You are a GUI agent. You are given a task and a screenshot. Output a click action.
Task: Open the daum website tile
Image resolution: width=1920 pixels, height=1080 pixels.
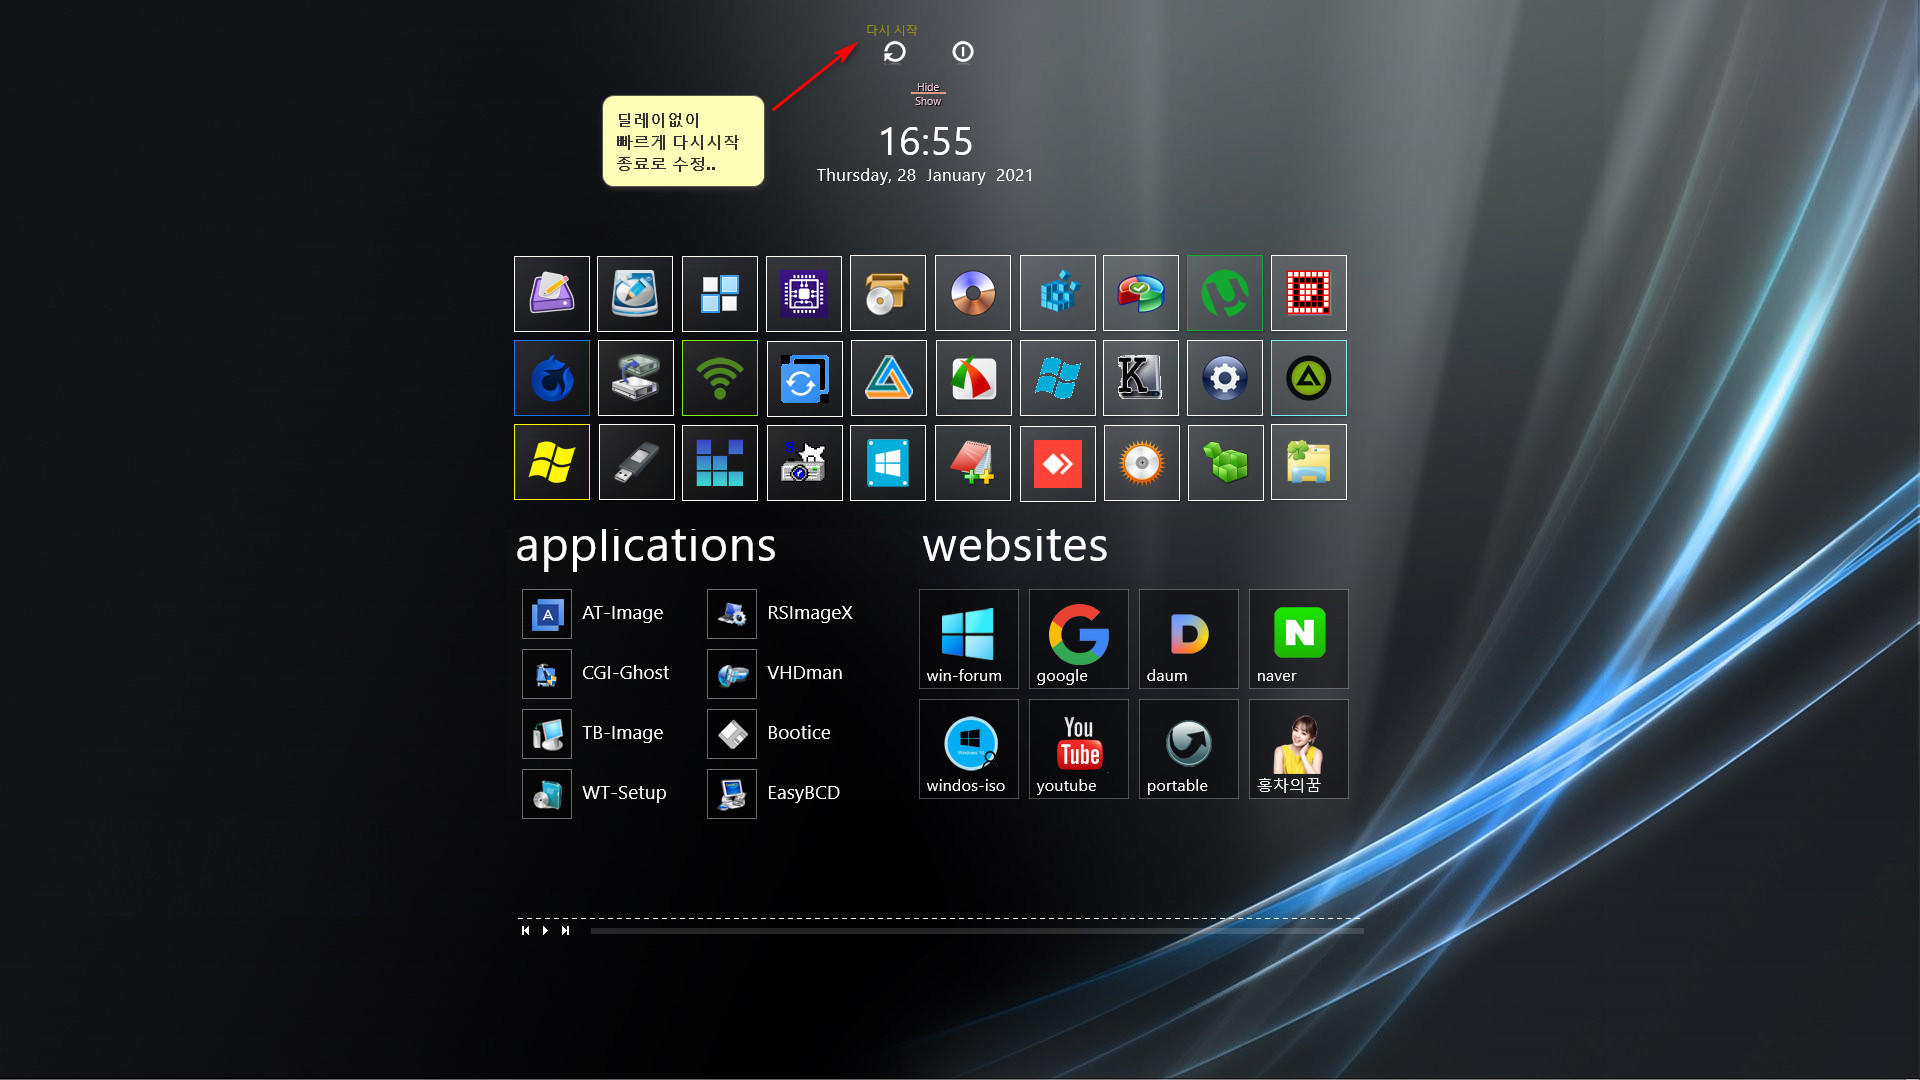click(x=1189, y=639)
